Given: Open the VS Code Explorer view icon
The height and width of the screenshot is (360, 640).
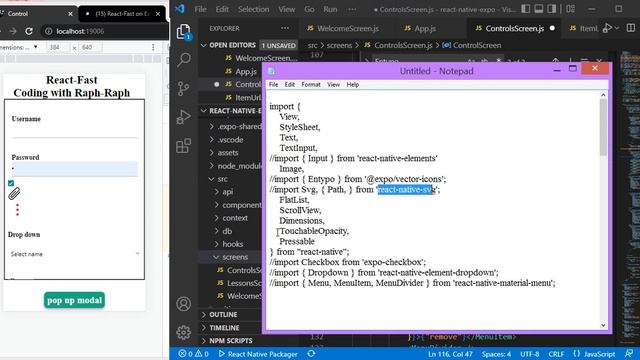Looking at the screenshot, I should 184,32.
